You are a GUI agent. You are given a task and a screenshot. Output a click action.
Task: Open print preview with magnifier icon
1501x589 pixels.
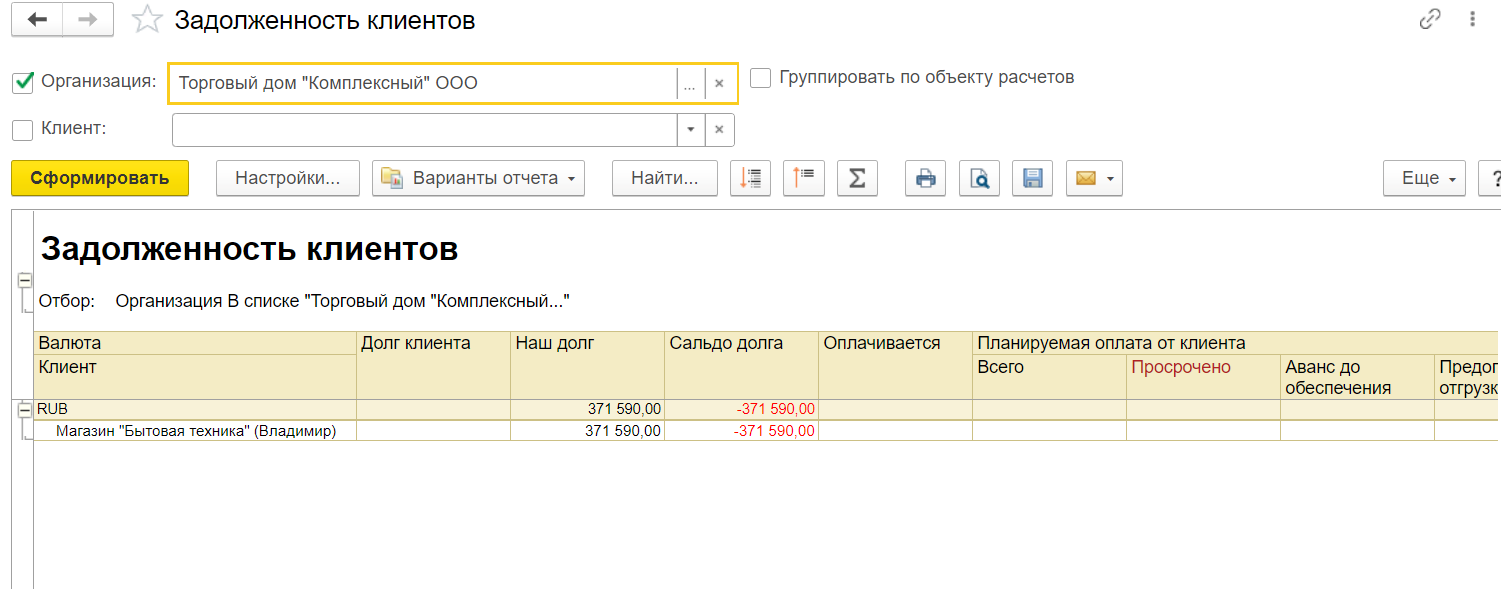(979, 179)
